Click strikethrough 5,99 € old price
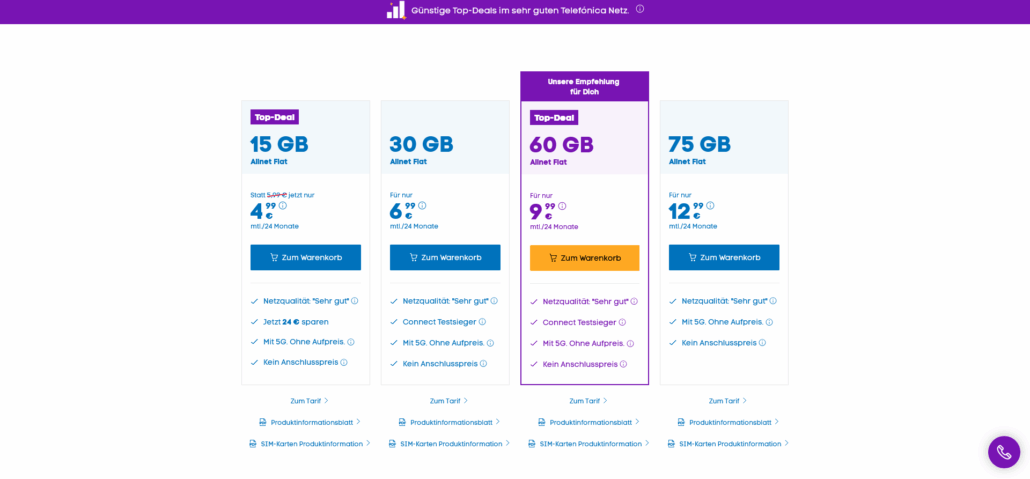 (277, 194)
